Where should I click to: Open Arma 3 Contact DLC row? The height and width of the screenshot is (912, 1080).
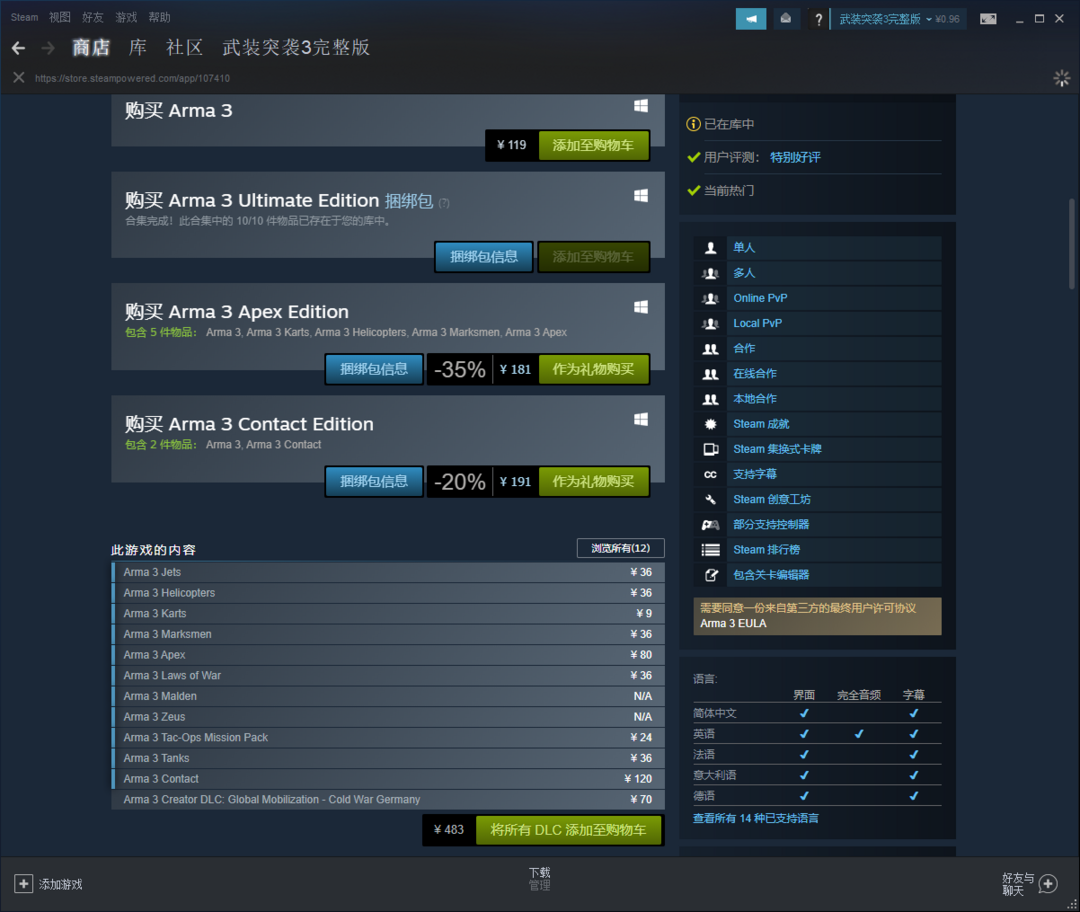tap(388, 779)
